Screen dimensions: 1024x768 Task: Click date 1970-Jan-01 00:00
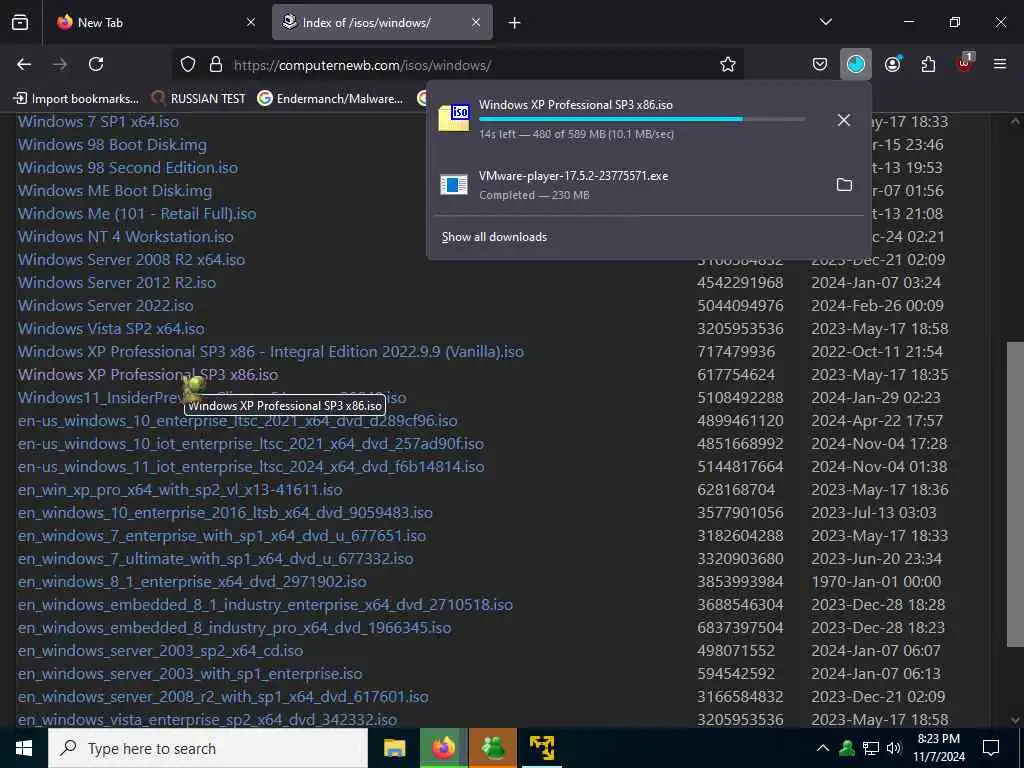click(876, 582)
